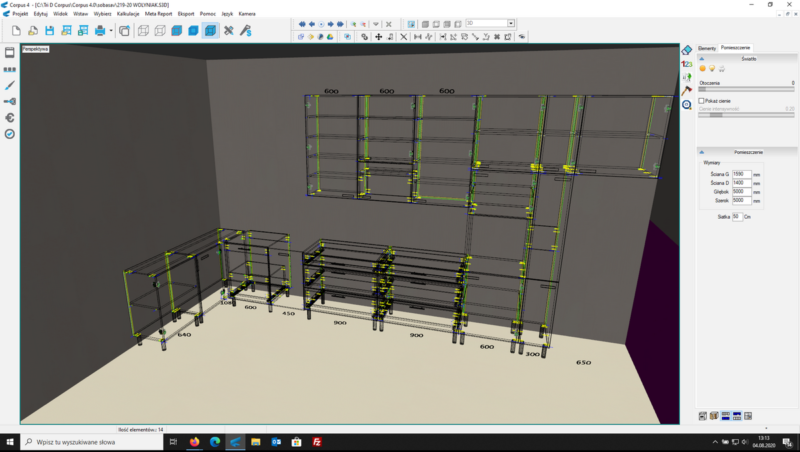Click the Euro pricing icon
The height and width of the screenshot is (452, 800).
point(9,117)
